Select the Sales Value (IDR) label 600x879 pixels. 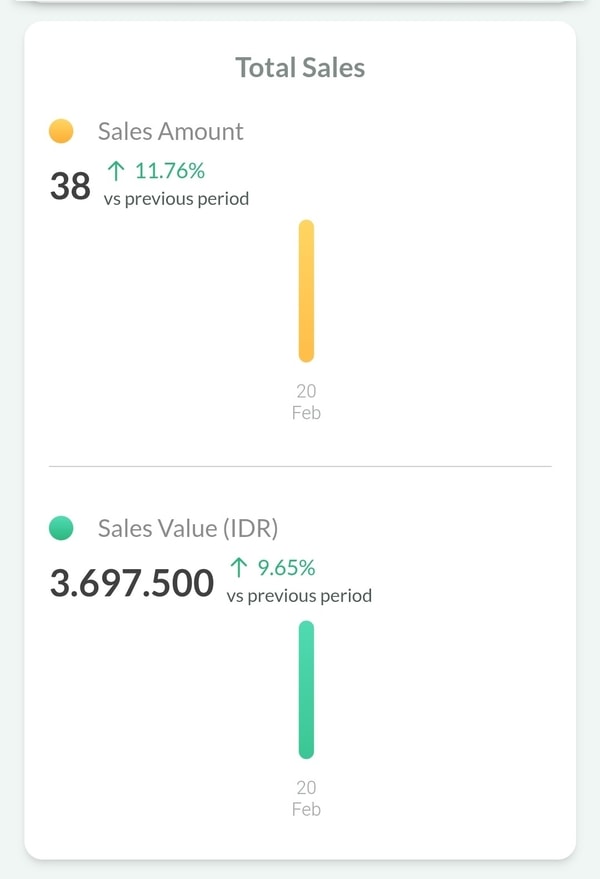[x=188, y=528]
